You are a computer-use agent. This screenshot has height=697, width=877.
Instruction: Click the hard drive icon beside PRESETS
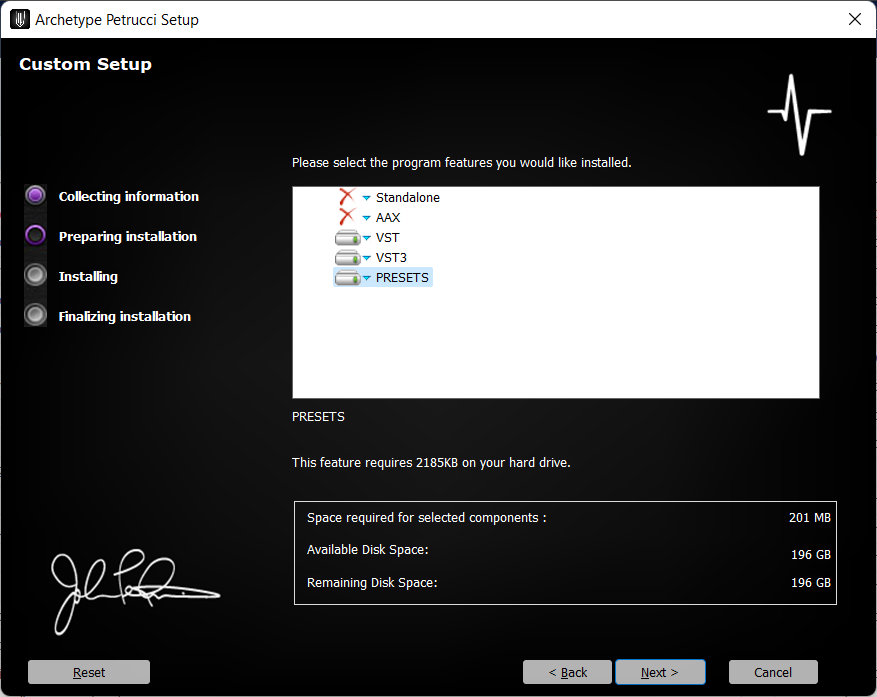[x=347, y=277]
